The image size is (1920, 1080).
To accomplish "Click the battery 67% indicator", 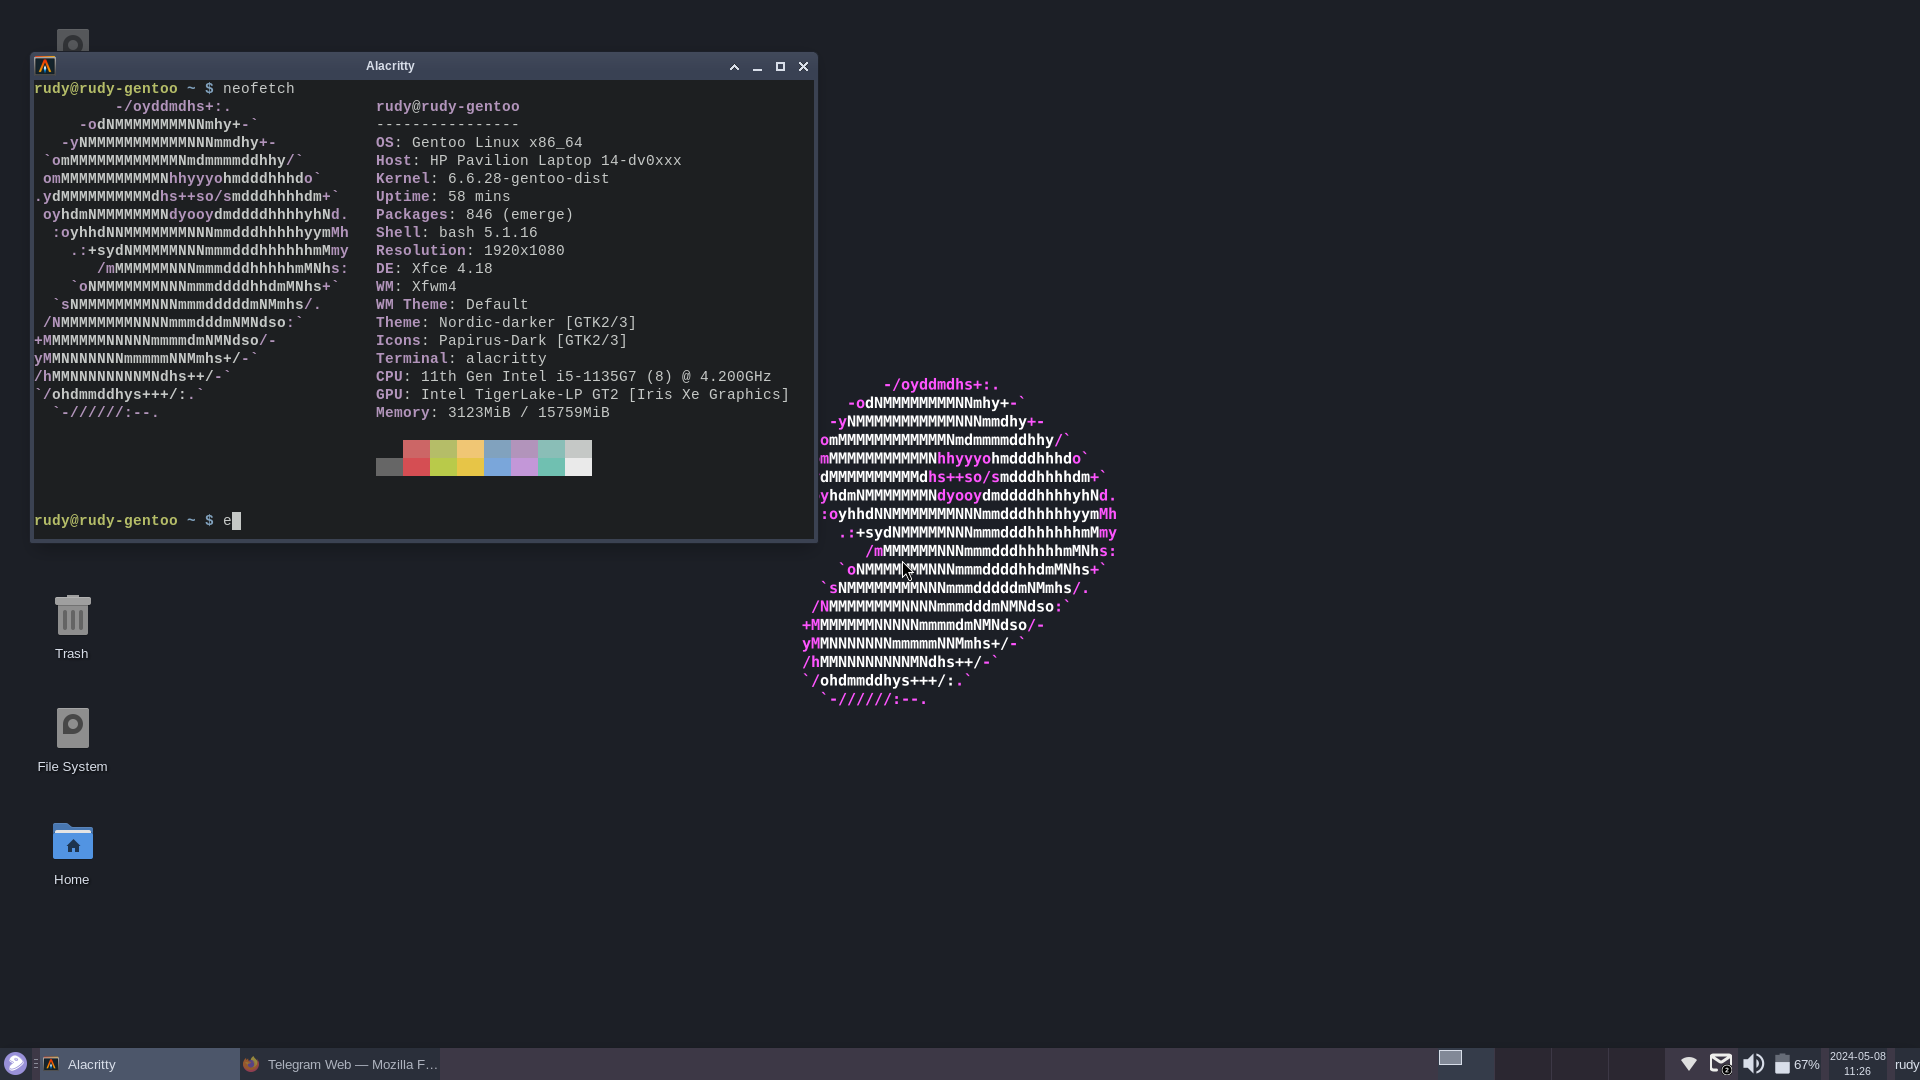I will [x=1796, y=1064].
